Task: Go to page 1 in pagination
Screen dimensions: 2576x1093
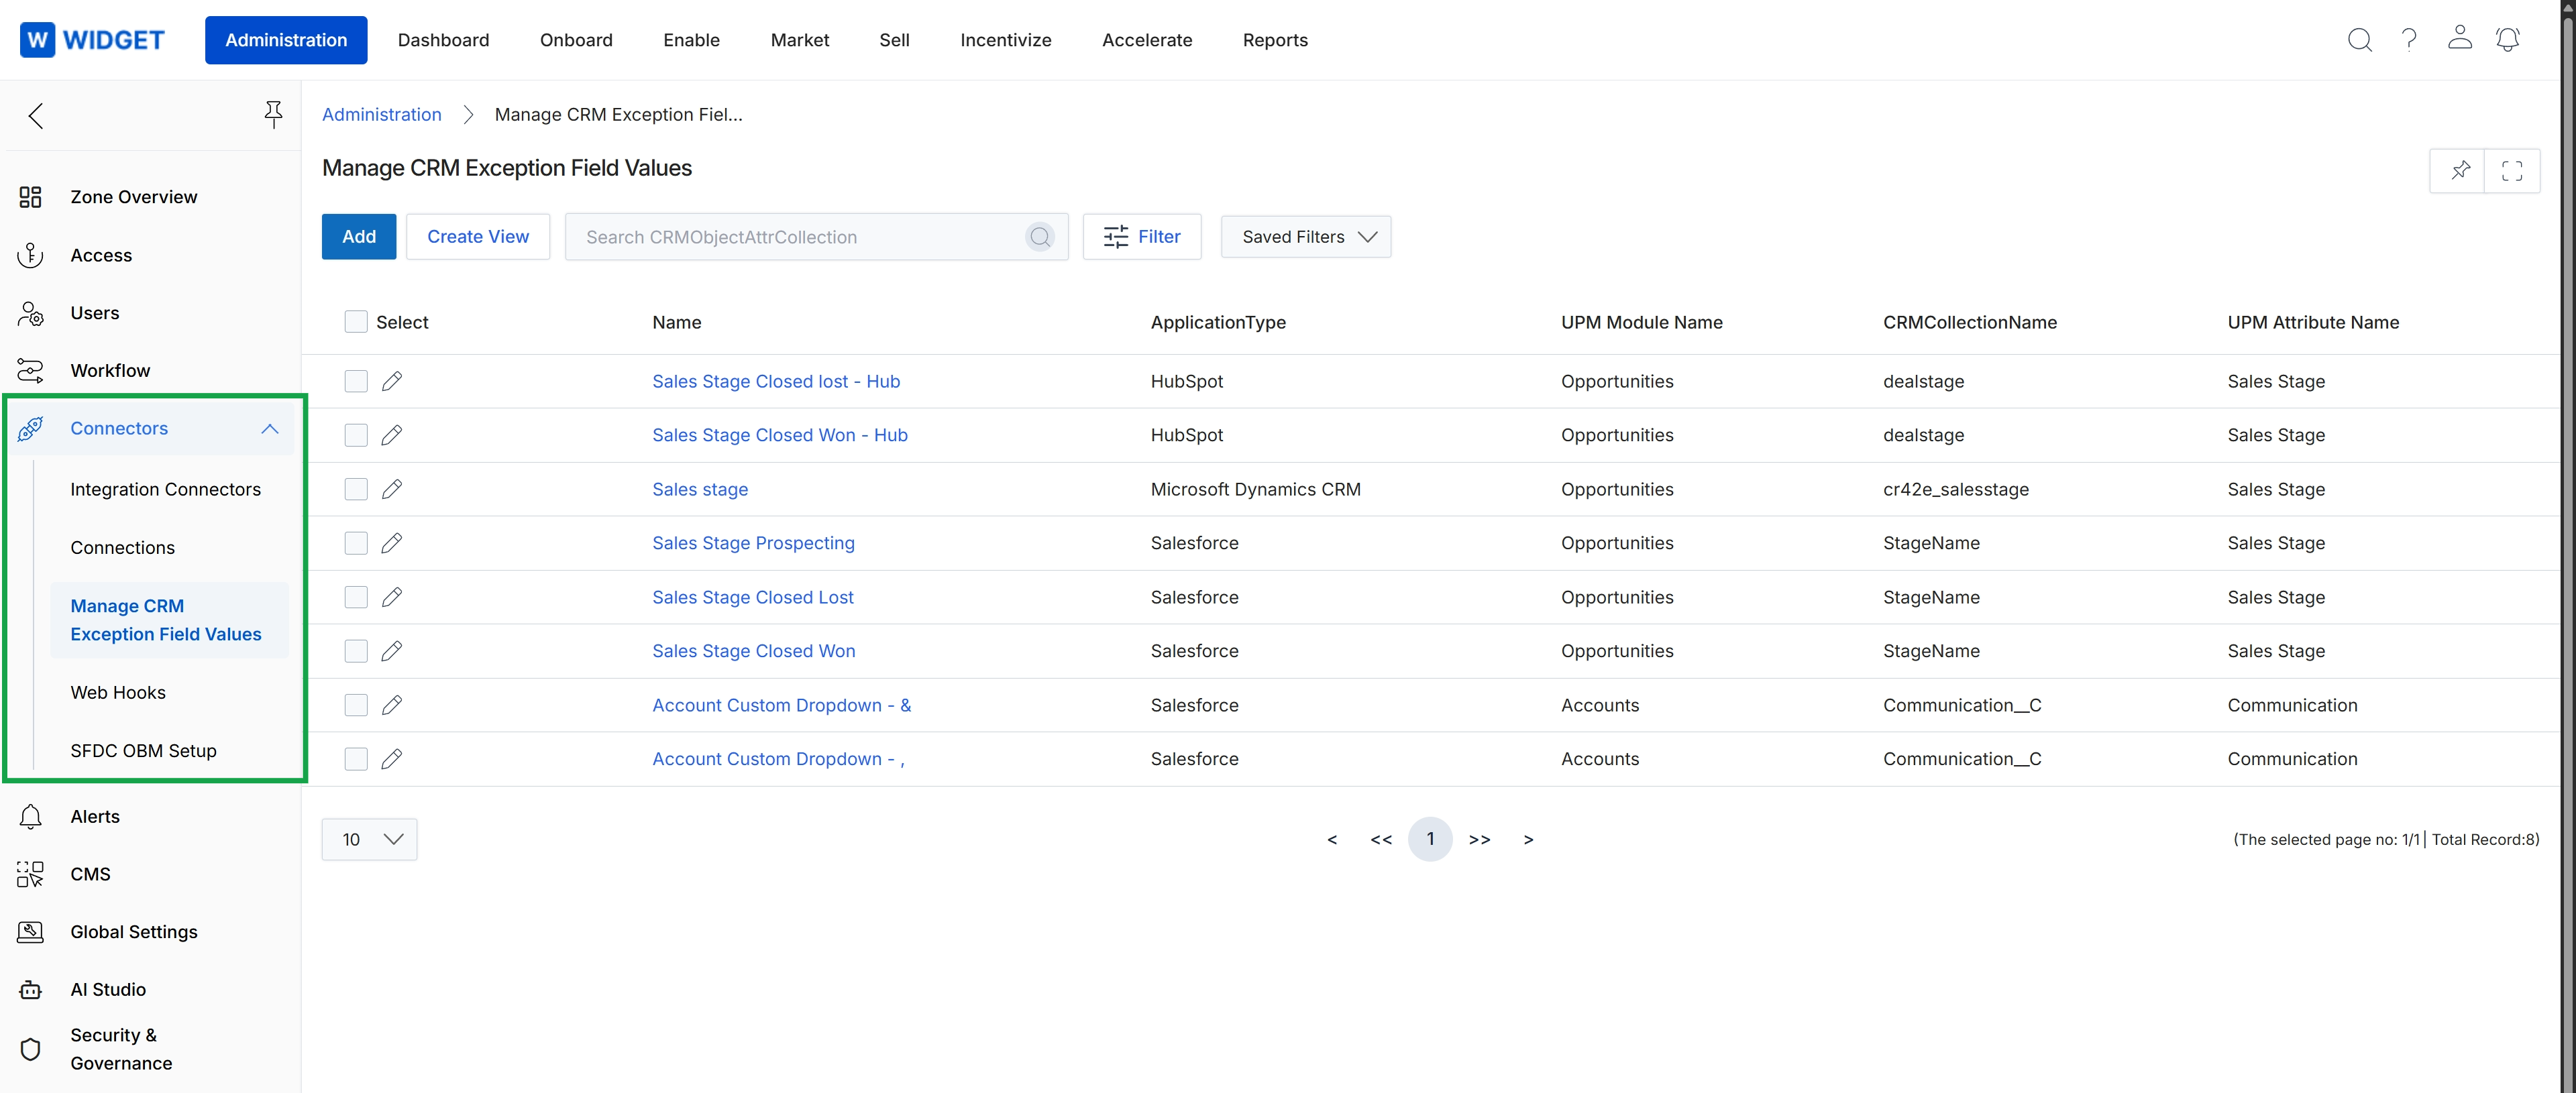Action: (x=1430, y=840)
